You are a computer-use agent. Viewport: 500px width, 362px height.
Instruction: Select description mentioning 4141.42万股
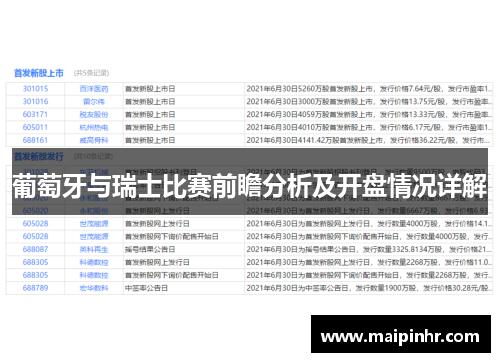369,140
